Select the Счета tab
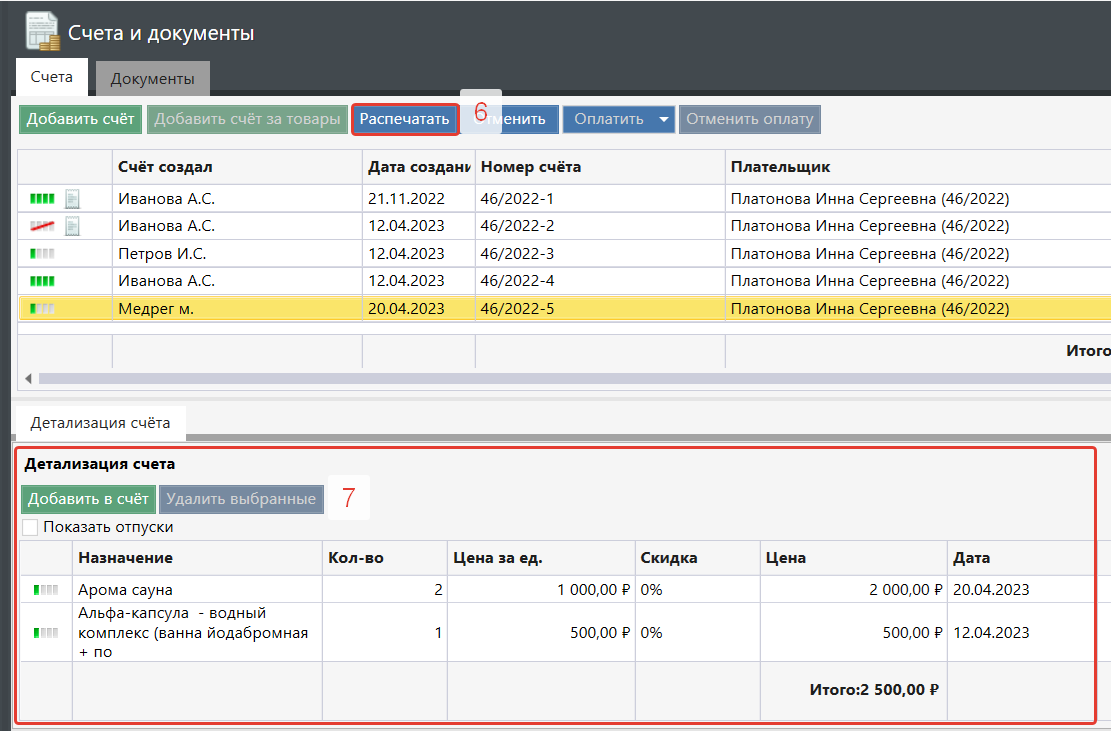The image size is (1111, 731). click(51, 77)
